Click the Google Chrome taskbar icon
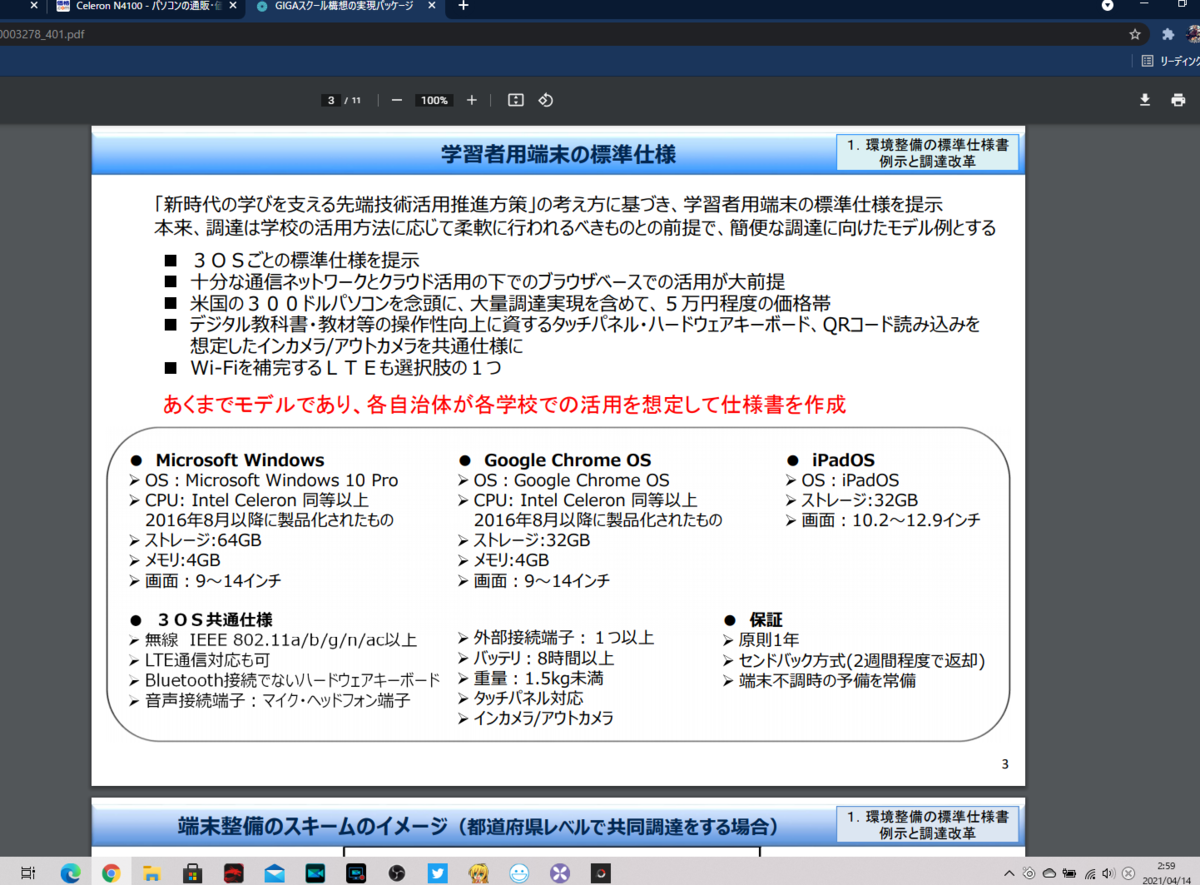 point(111,873)
